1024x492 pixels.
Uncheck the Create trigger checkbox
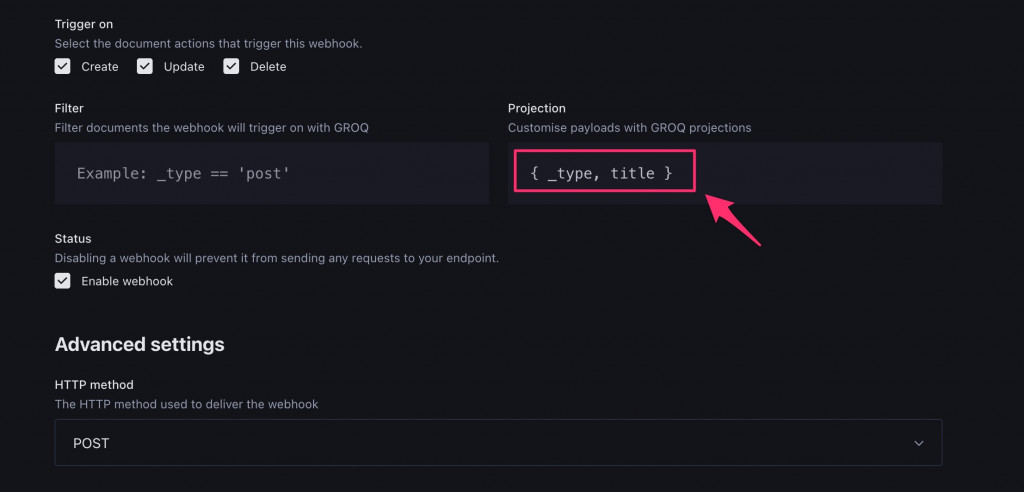click(x=63, y=67)
